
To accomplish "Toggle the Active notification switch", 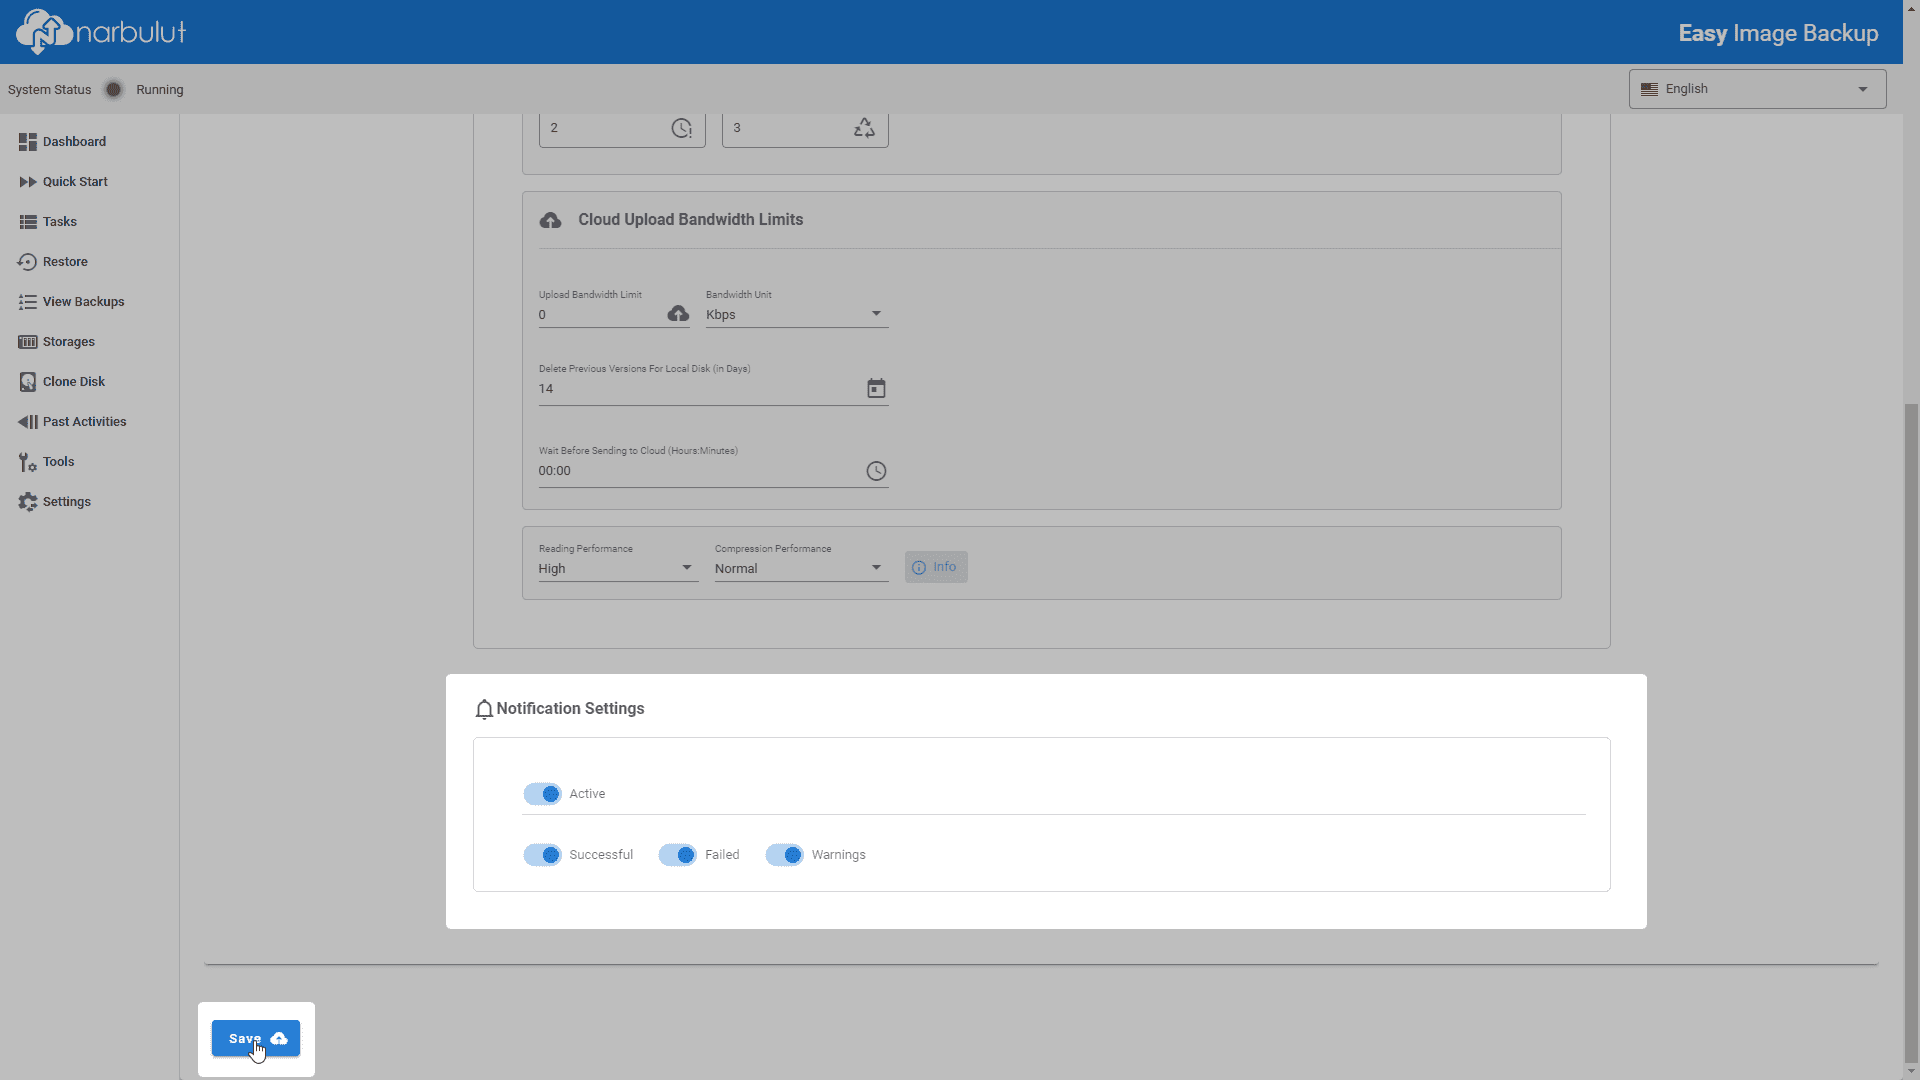I will click(543, 794).
